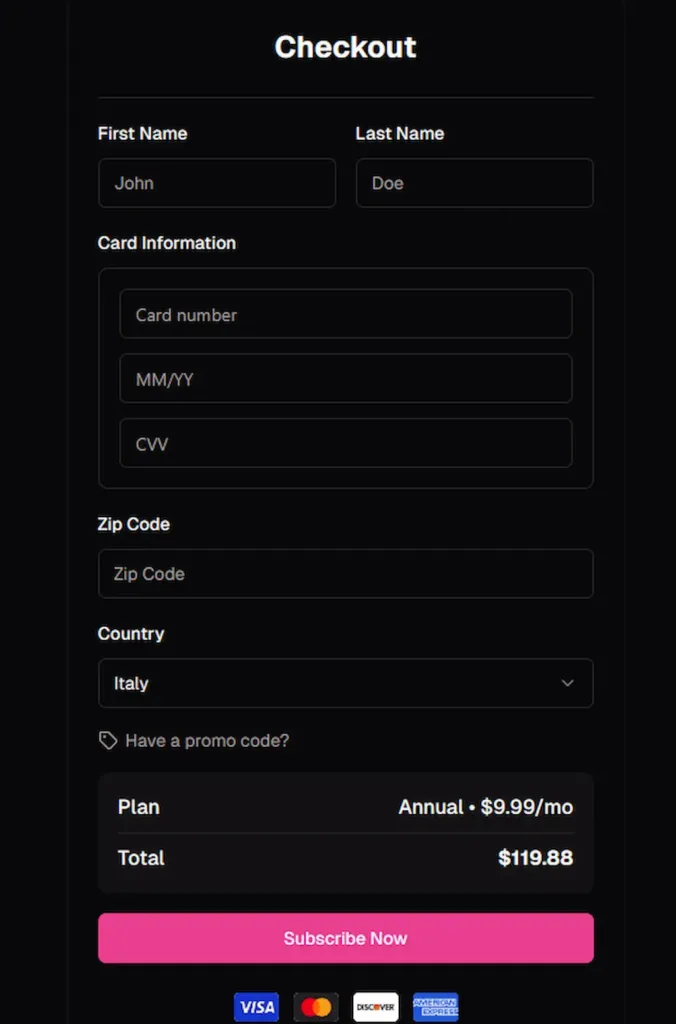Click the promo code tag icon
The image size is (676, 1024).
point(107,740)
